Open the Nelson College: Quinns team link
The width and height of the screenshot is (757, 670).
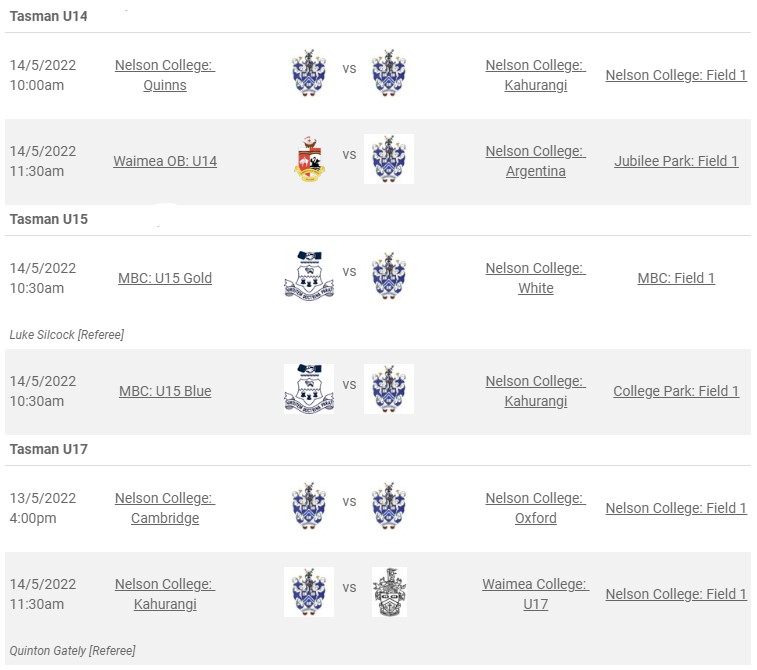tap(165, 75)
